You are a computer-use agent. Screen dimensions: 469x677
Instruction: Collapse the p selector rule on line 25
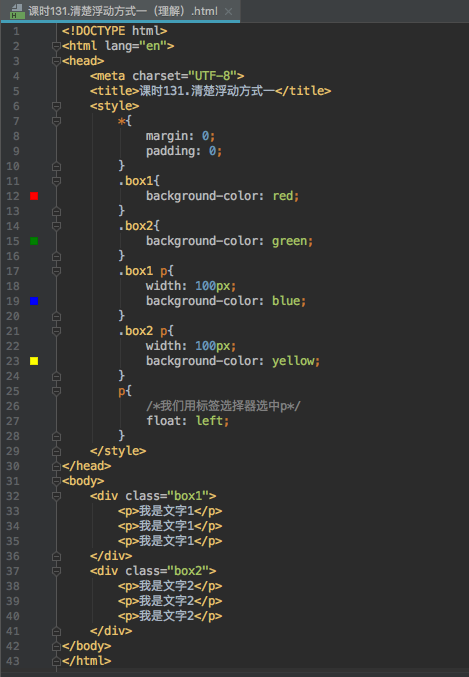[x=56, y=391]
